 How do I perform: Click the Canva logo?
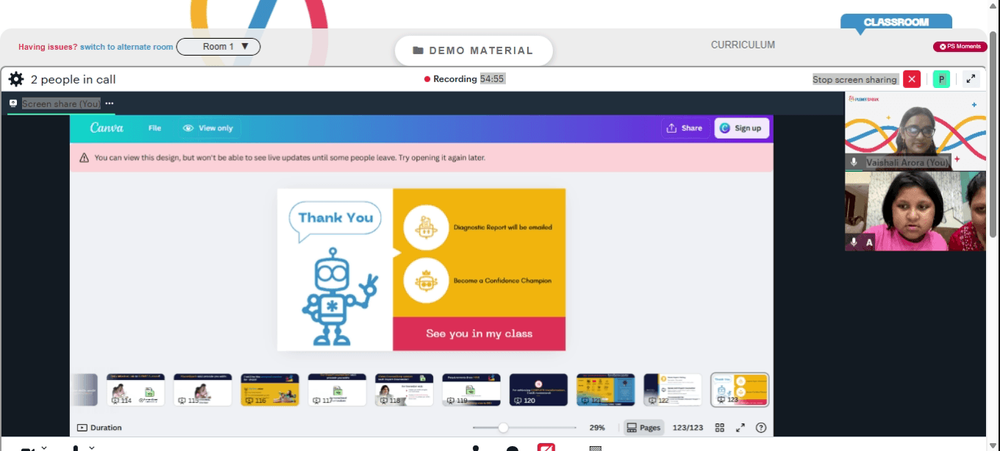[107, 128]
